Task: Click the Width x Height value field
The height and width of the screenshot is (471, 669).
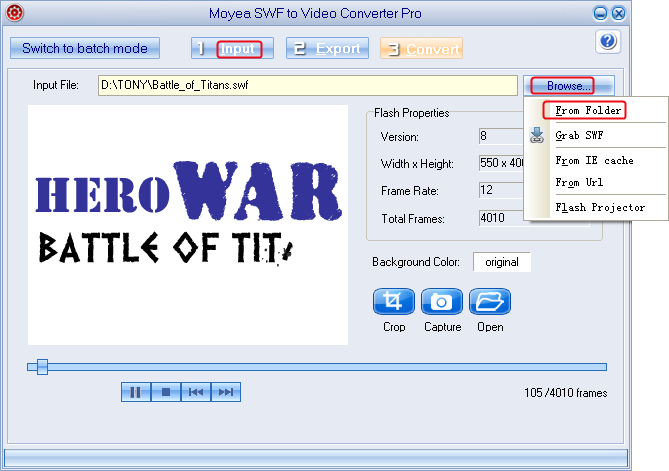Action: click(501, 163)
